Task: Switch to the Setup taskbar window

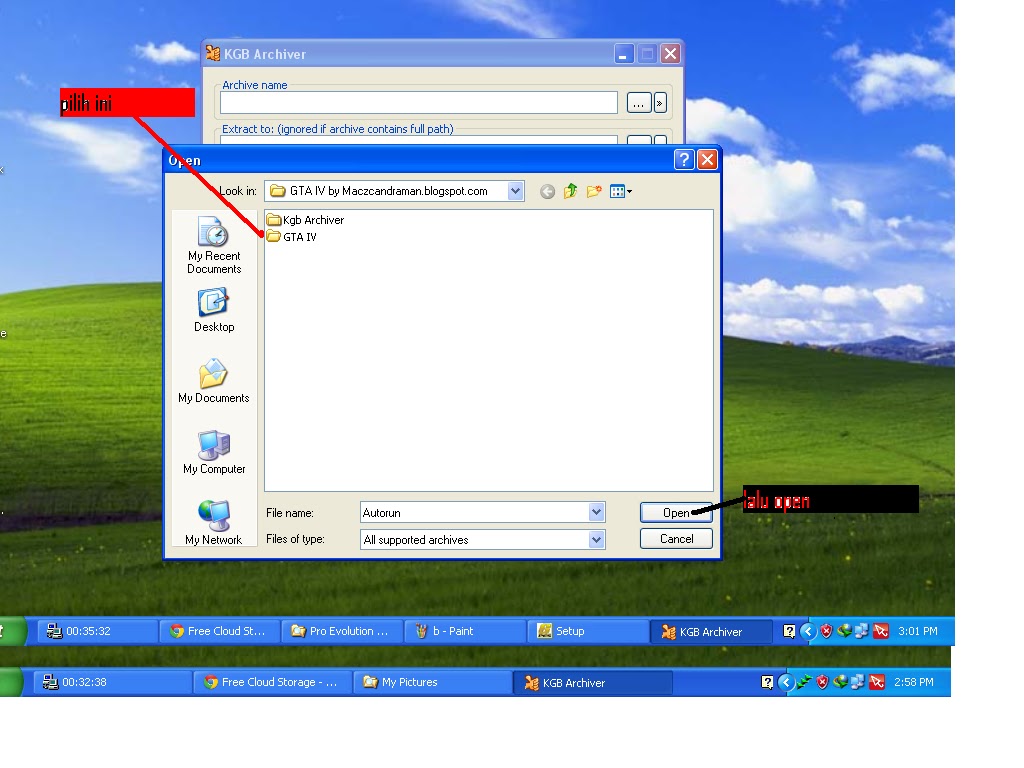Action: (587, 631)
